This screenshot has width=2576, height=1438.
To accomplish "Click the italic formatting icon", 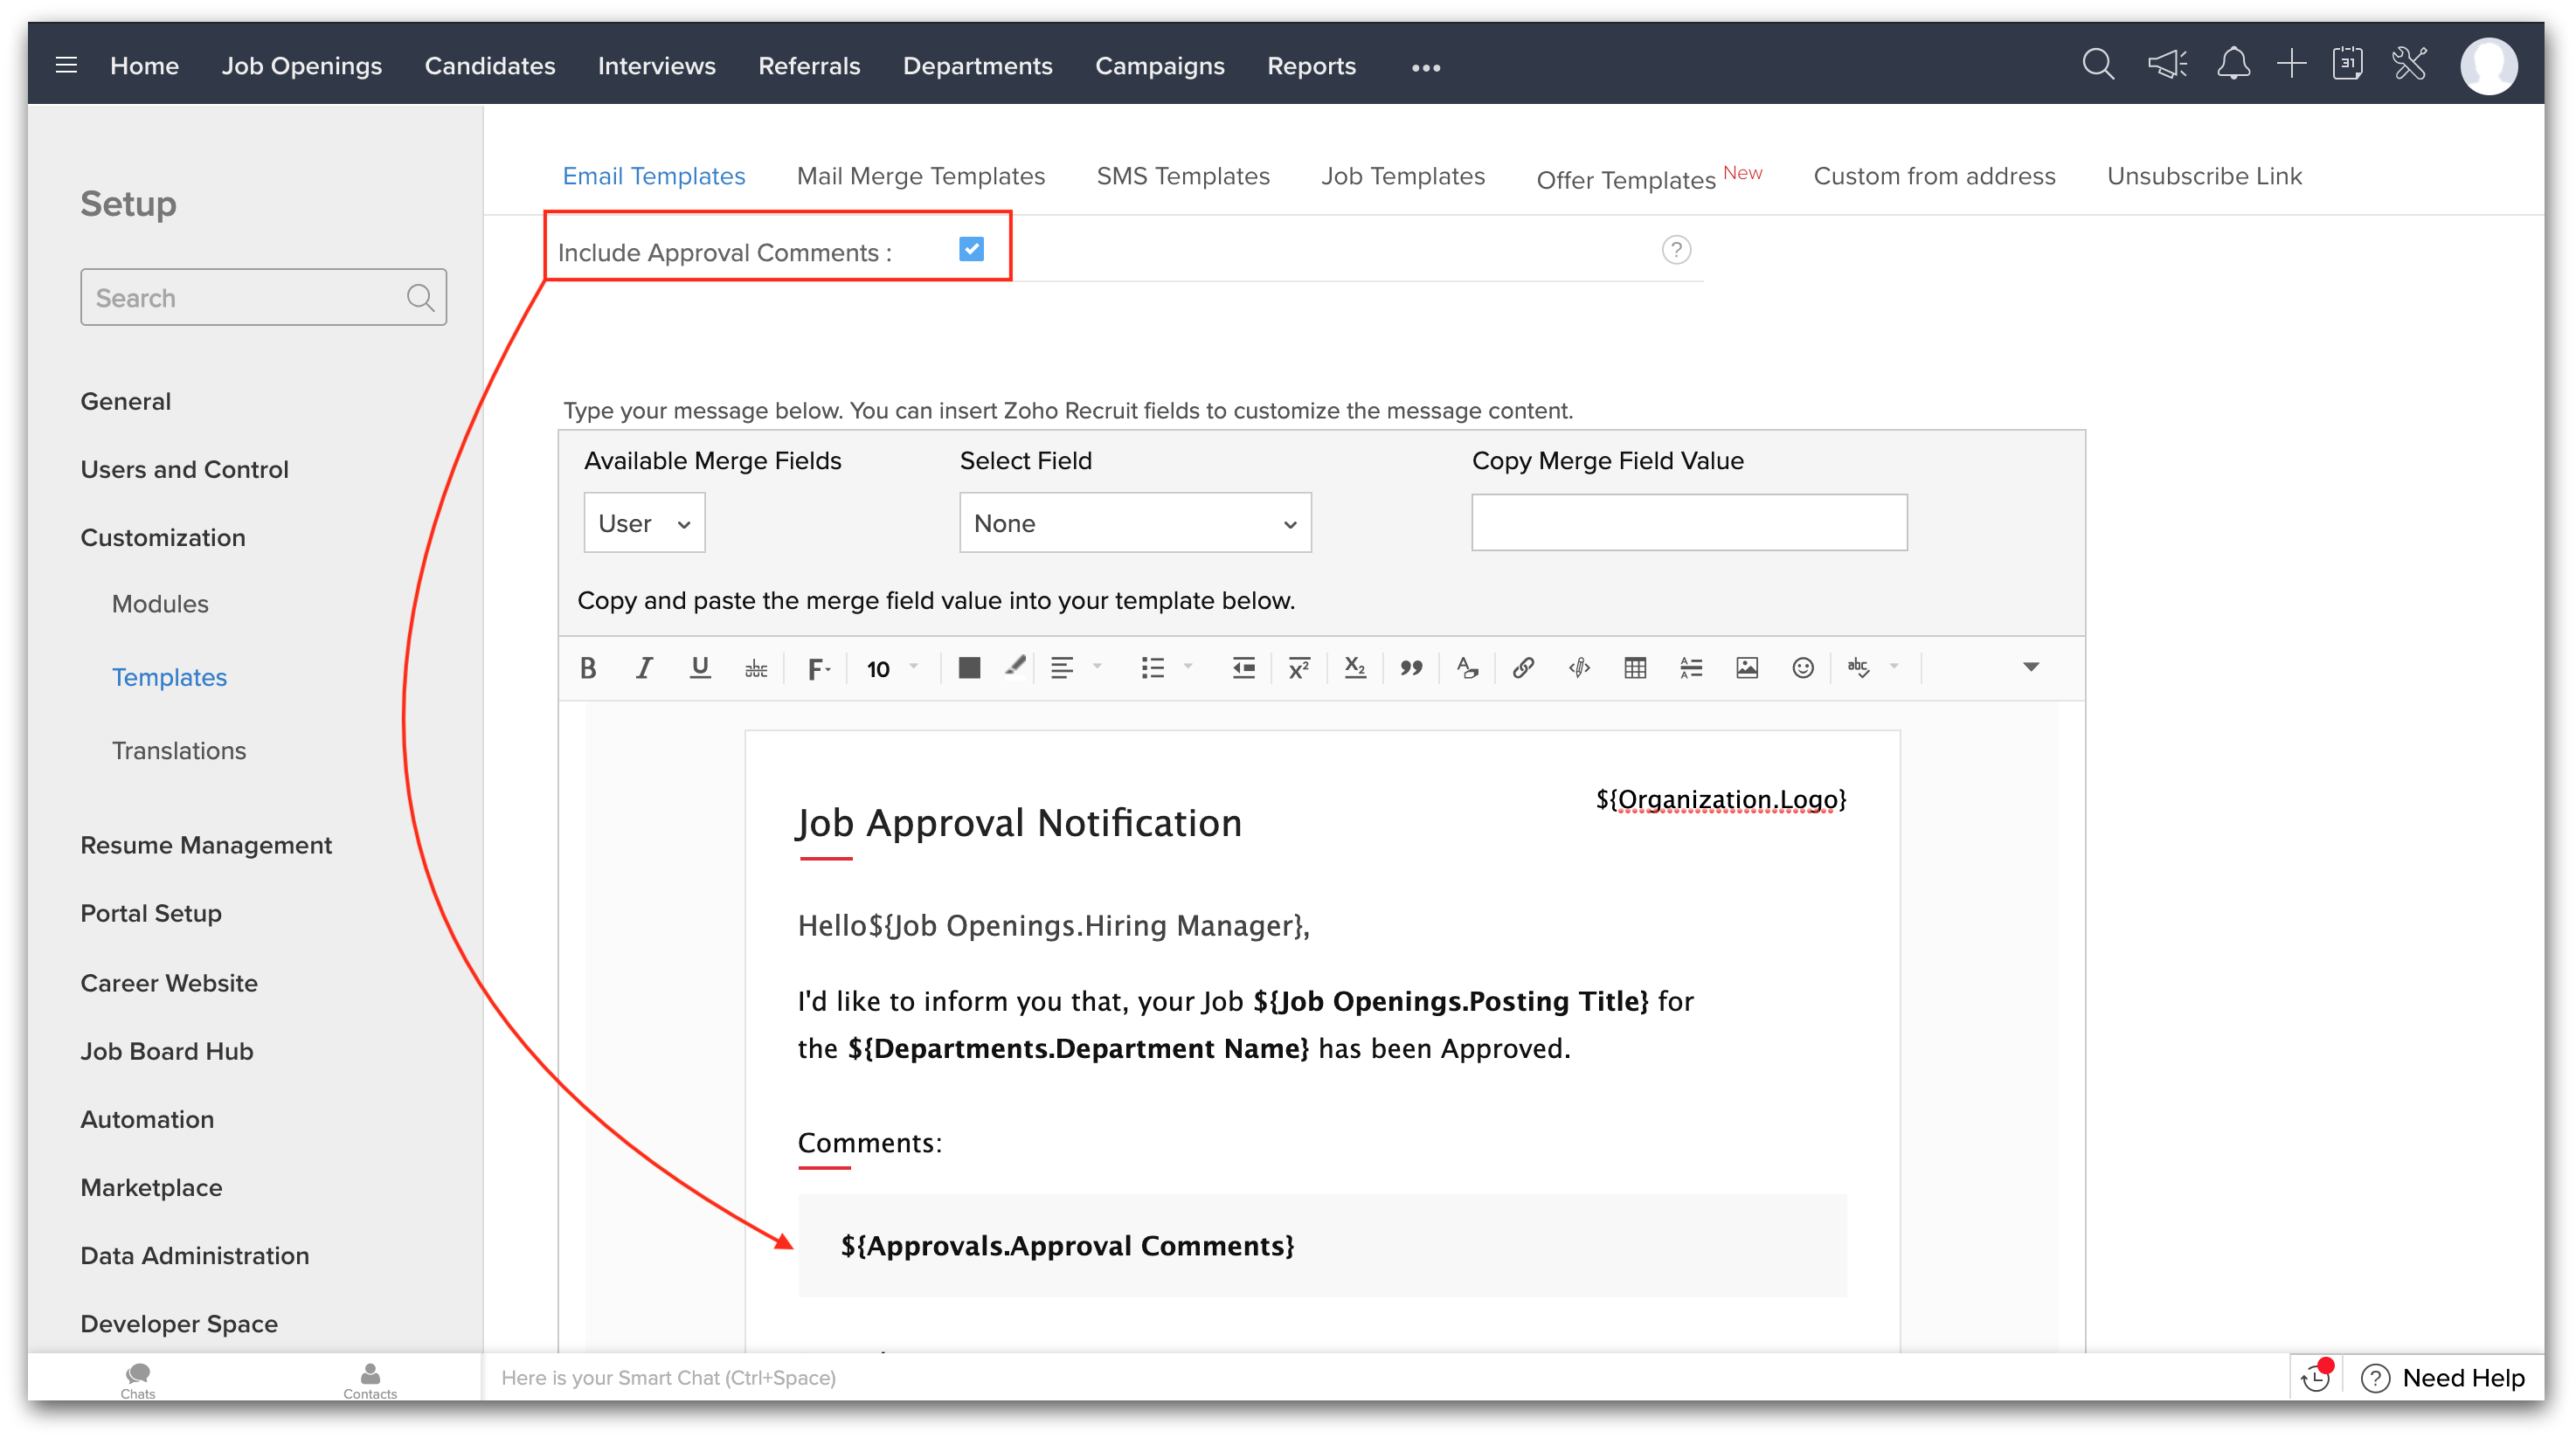I will coord(644,668).
